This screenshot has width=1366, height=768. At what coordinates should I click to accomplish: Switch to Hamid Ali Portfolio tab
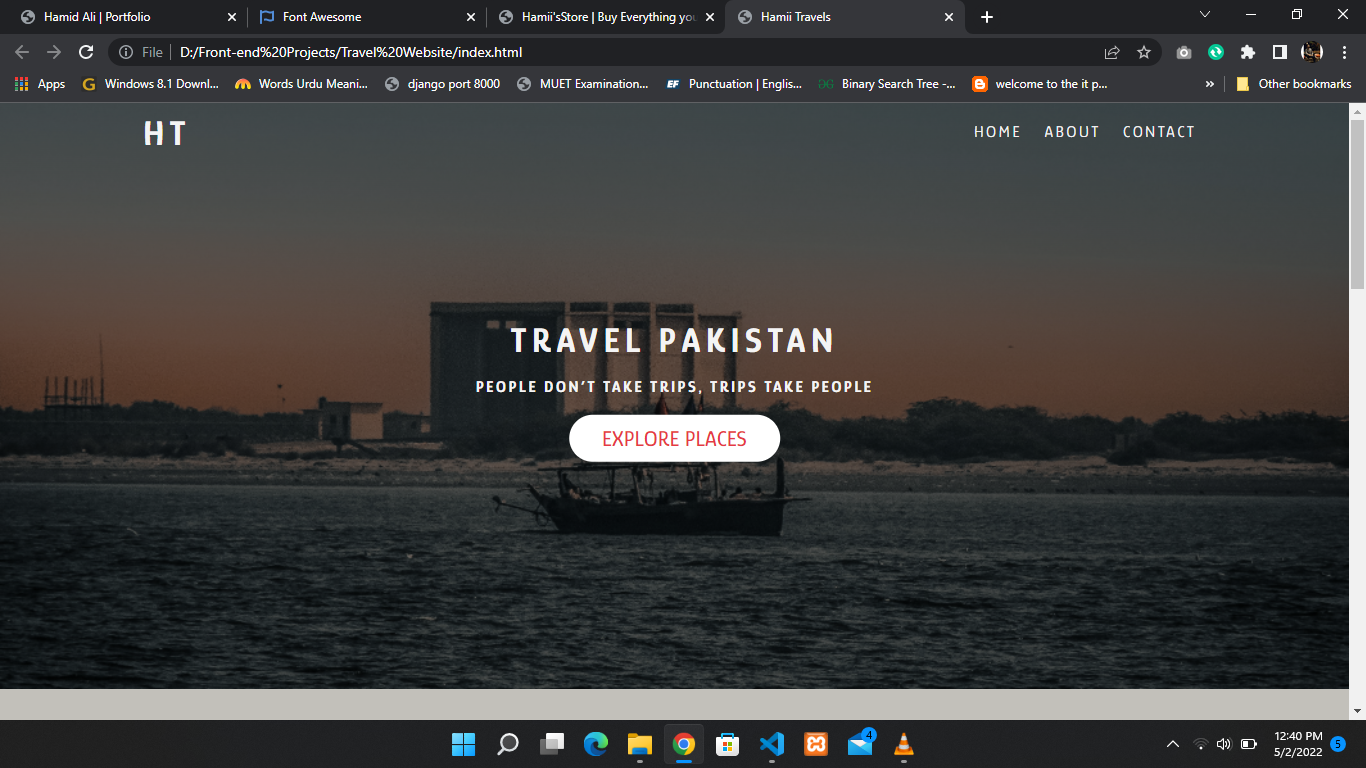[120, 17]
